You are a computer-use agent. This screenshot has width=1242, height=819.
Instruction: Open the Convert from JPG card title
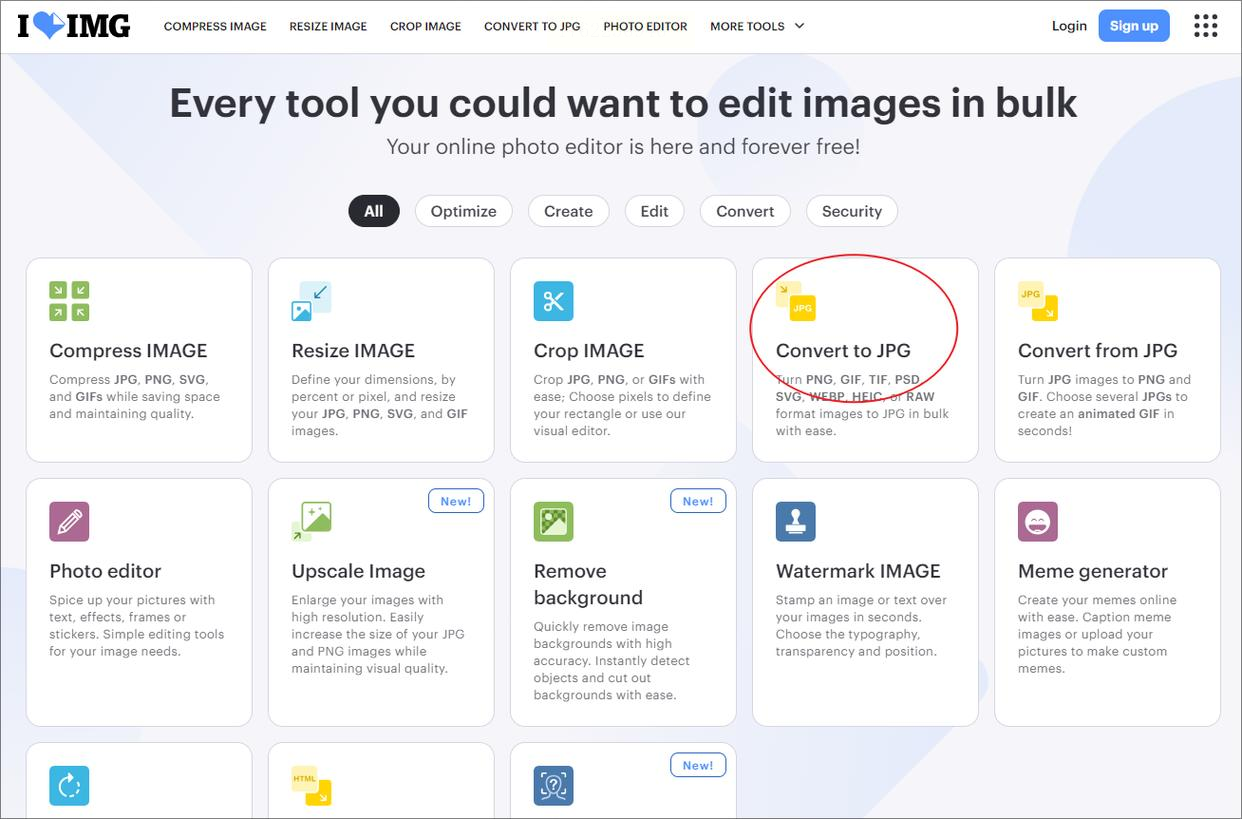[1097, 351]
